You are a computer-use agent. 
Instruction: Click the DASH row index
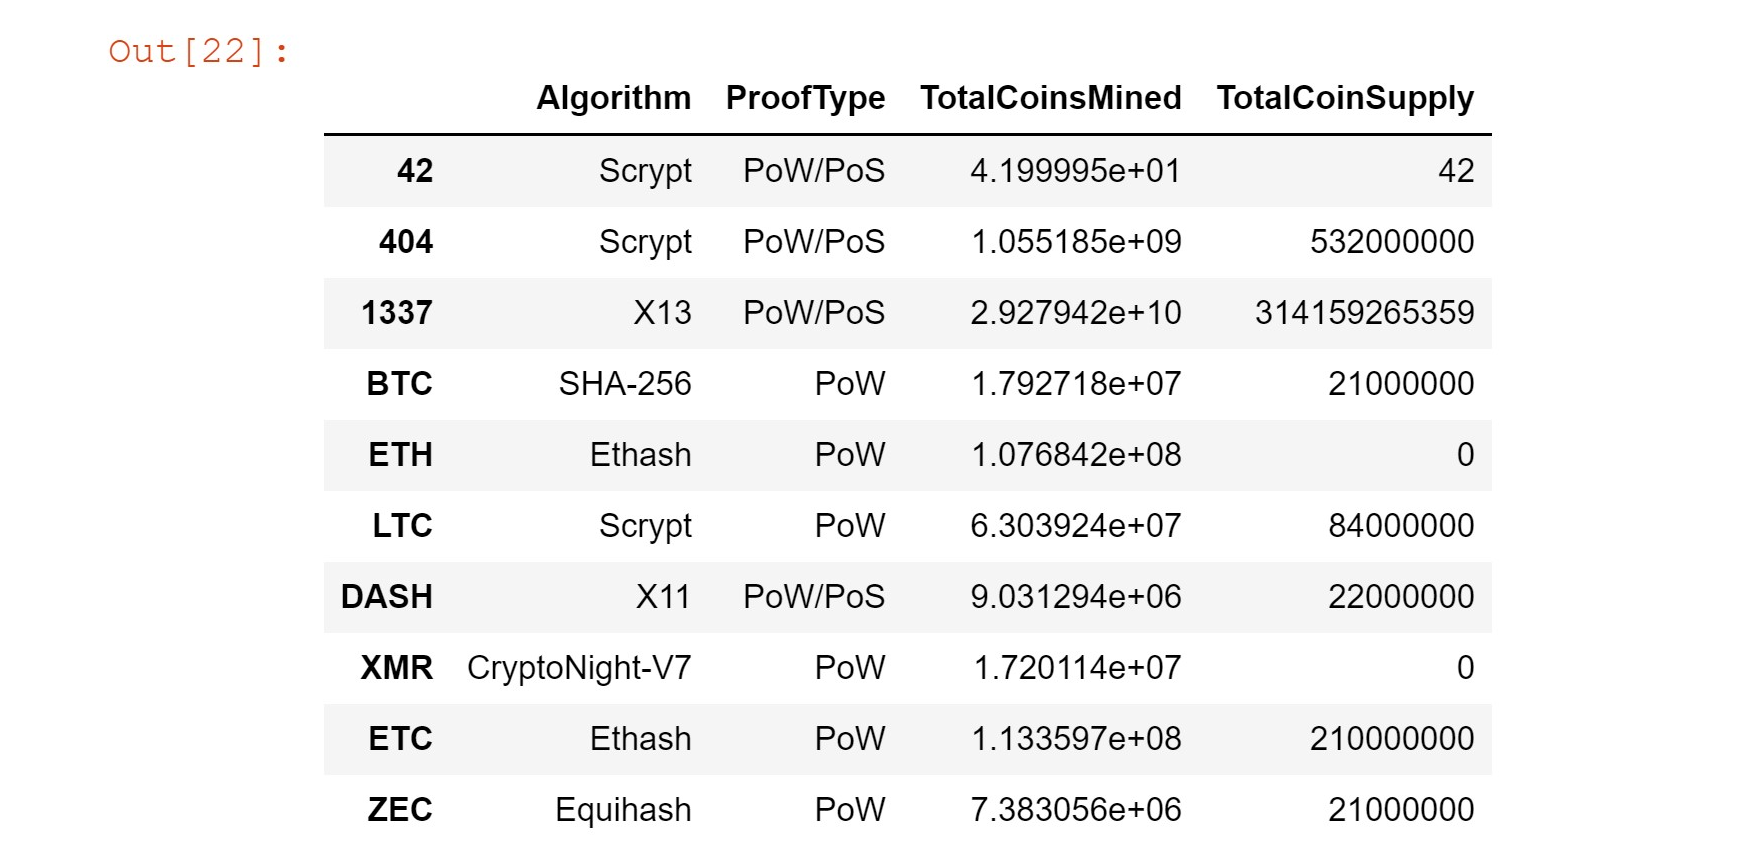pyautogui.click(x=386, y=597)
